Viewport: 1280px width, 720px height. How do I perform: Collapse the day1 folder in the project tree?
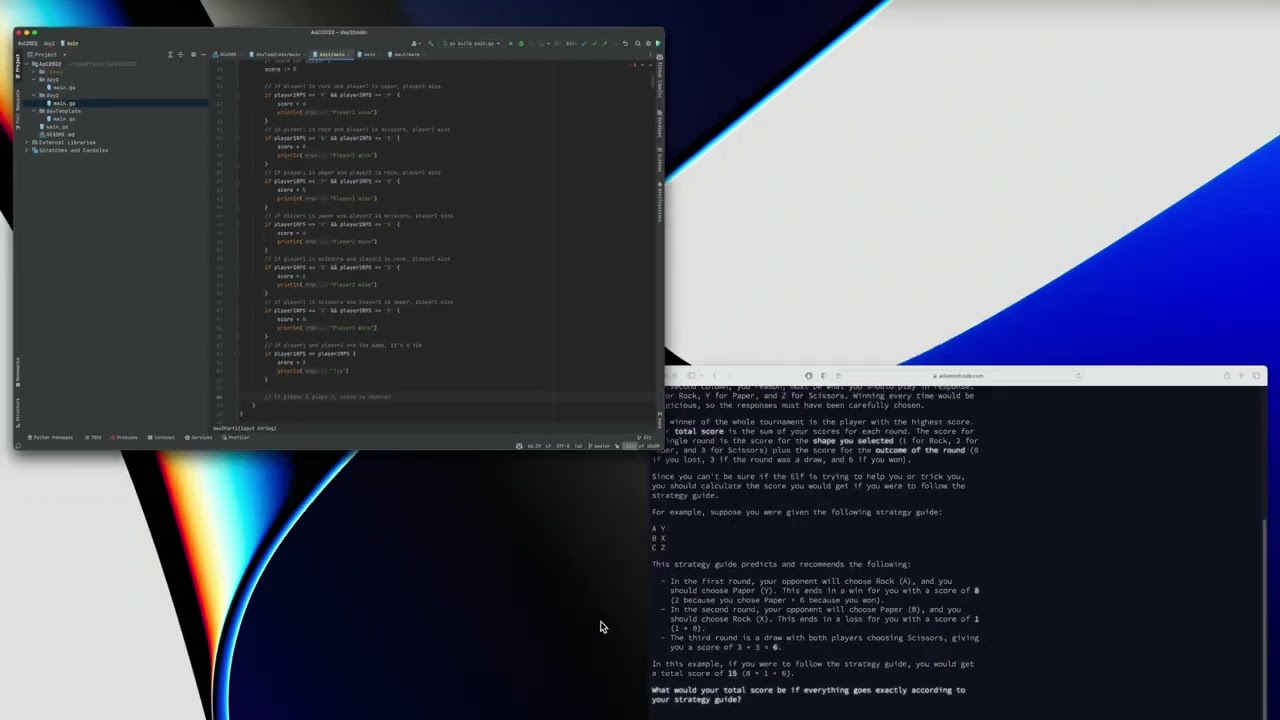pyautogui.click(x=34, y=79)
